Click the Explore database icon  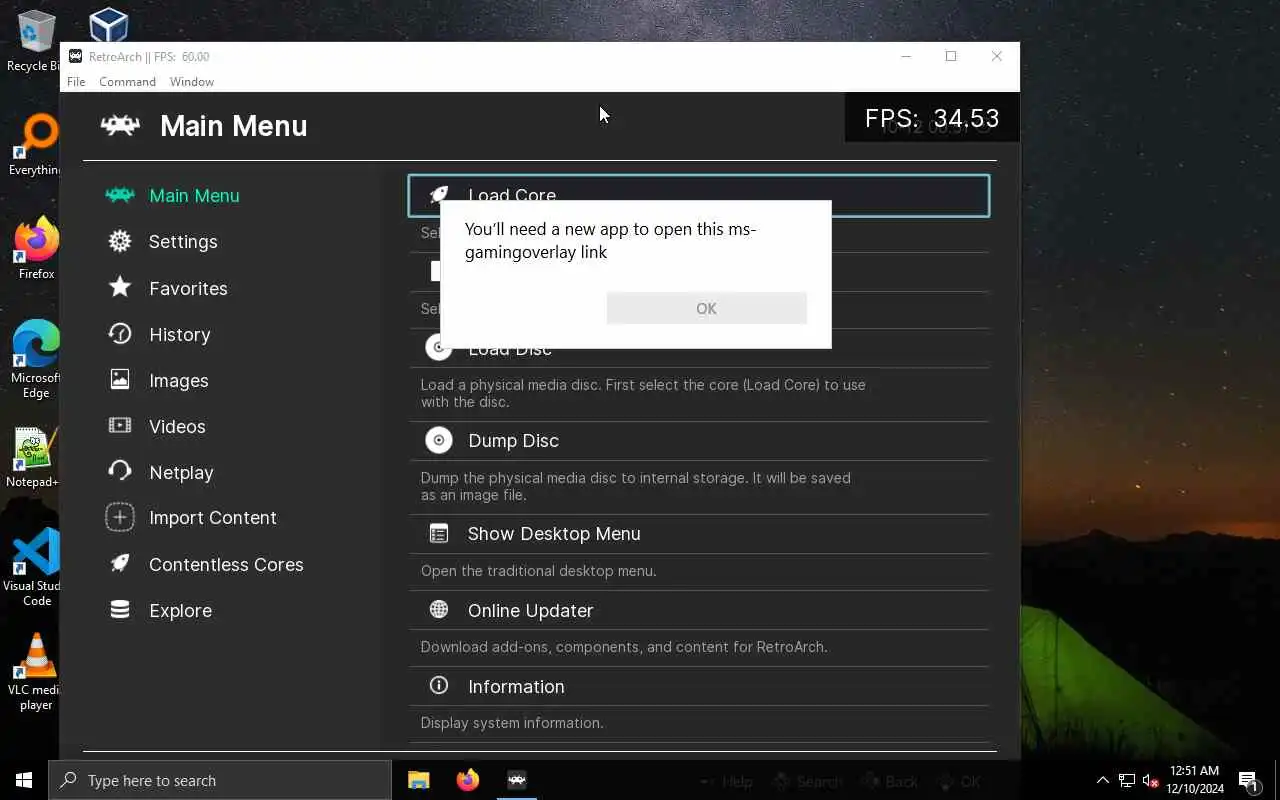click(x=120, y=610)
